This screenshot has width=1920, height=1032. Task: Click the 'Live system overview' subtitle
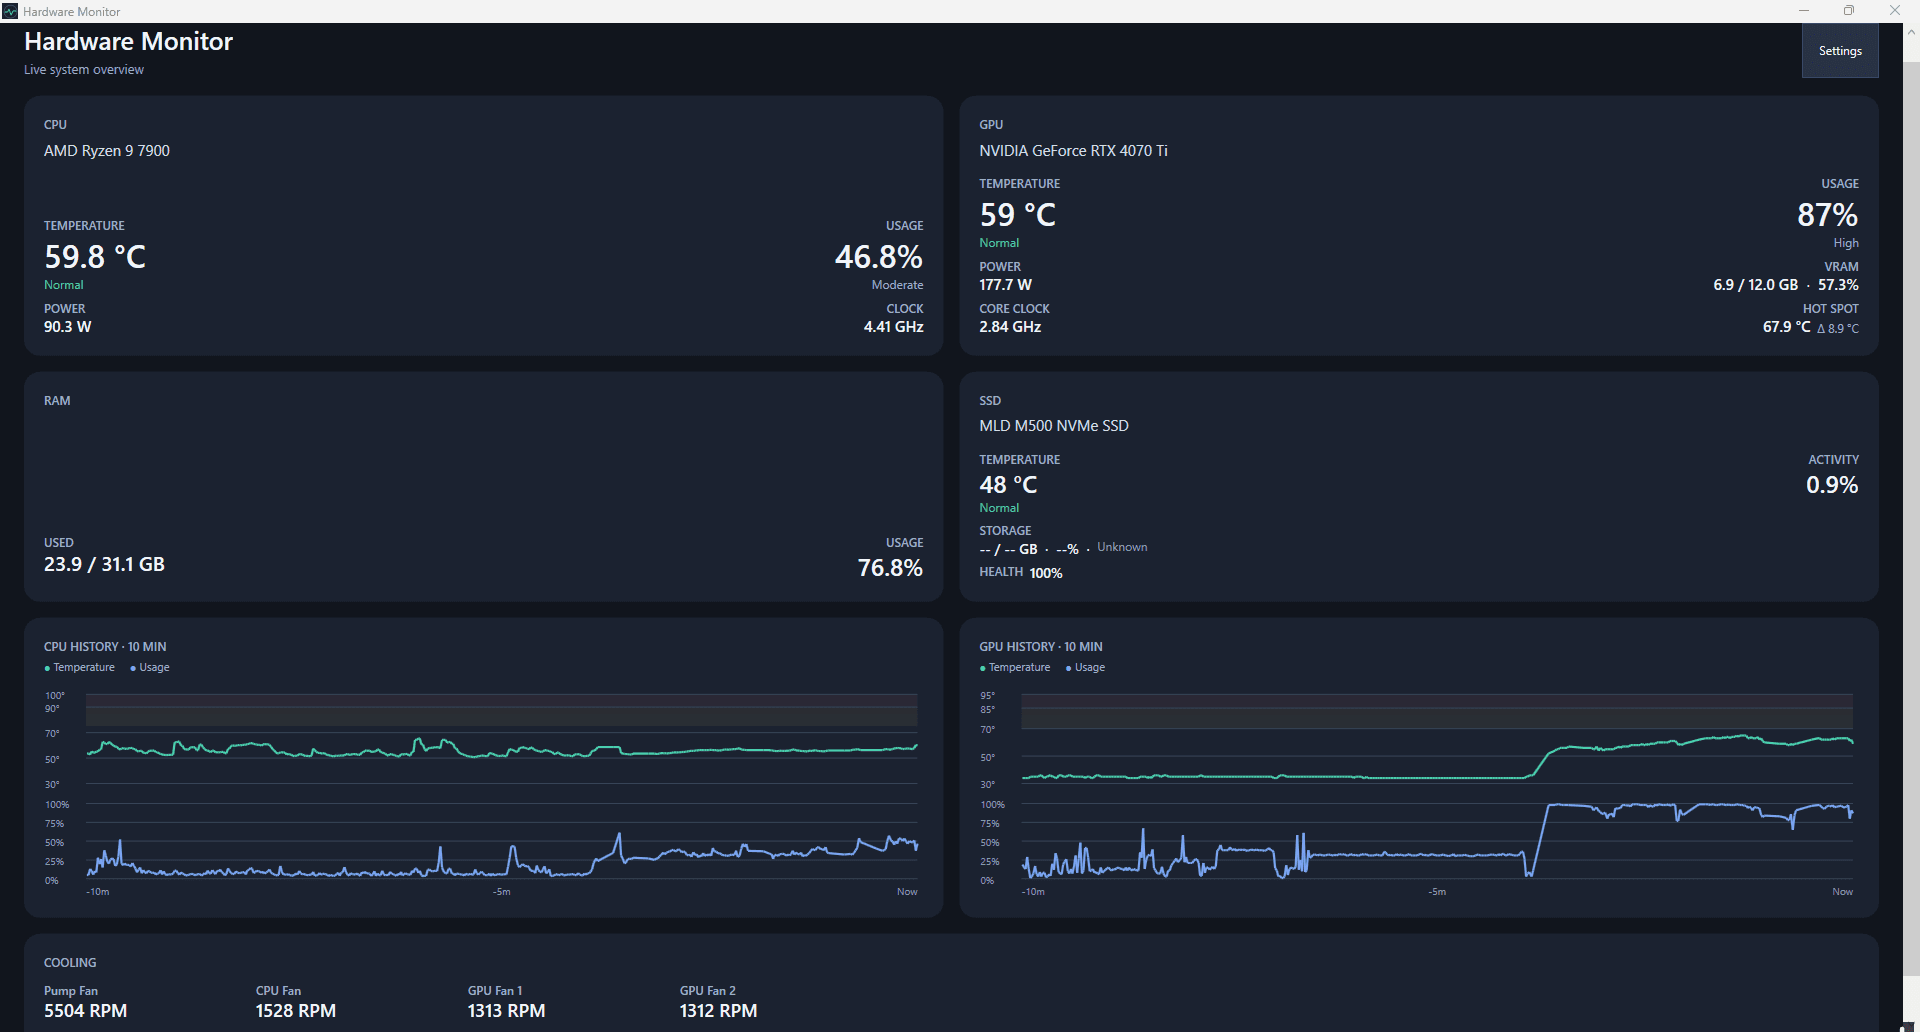coord(84,70)
